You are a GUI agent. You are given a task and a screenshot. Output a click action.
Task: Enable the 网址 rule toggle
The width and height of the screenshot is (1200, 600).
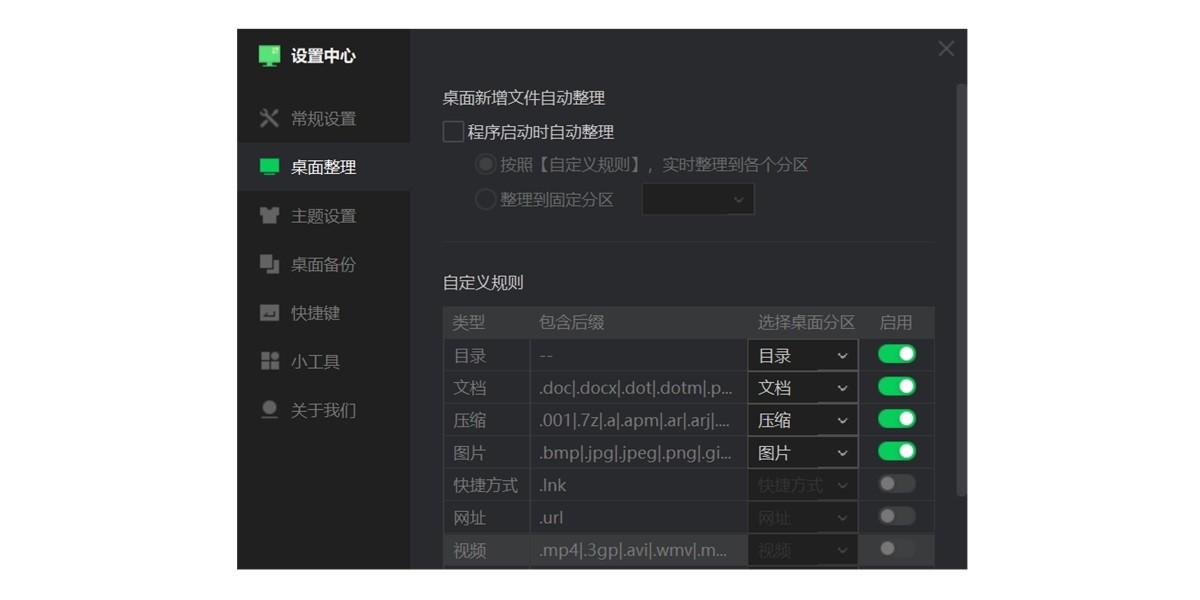[x=897, y=516]
